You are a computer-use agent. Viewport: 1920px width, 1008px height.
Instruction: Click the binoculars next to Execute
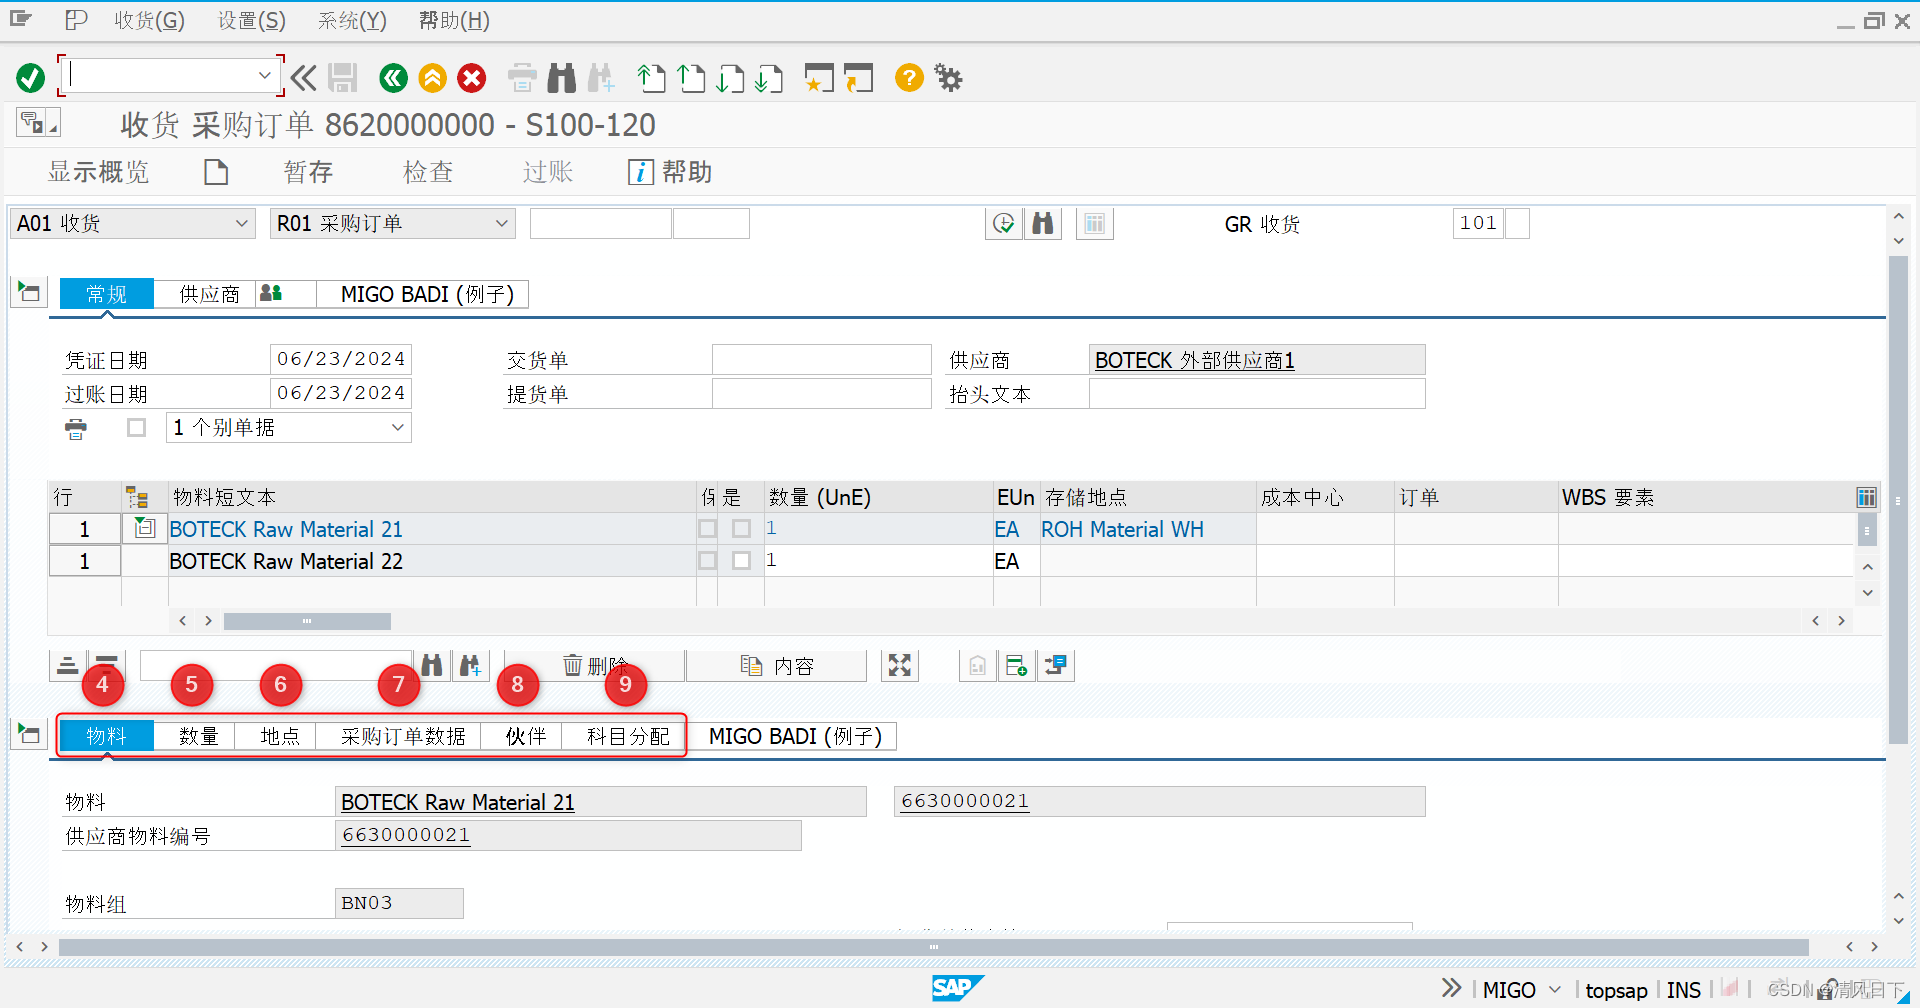1043,223
